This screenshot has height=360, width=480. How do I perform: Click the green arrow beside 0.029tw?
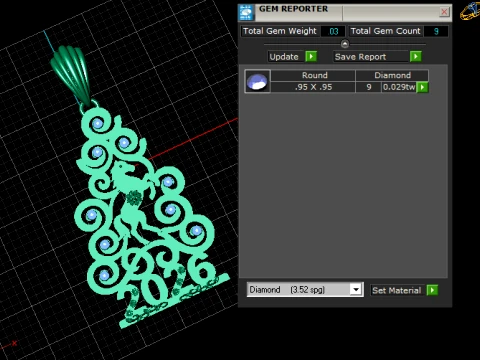(x=422, y=87)
